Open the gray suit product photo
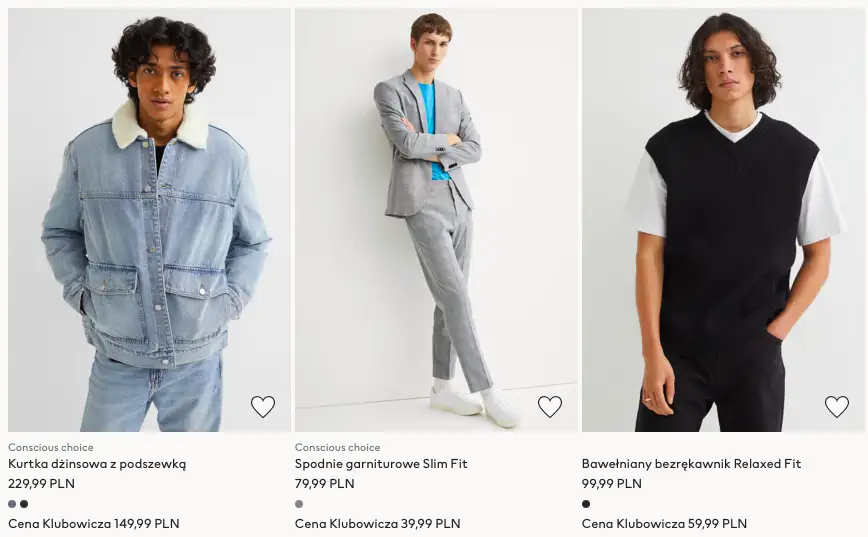The image size is (868, 537). pyautogui.click(x=436, y=220)
